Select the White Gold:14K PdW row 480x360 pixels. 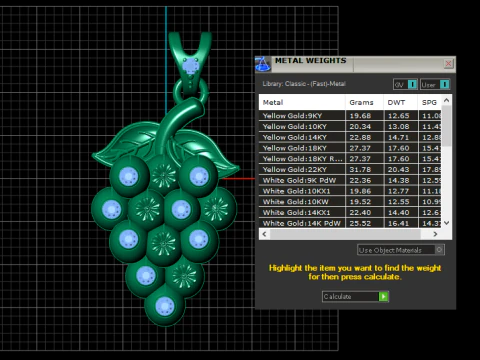[350, 223]
